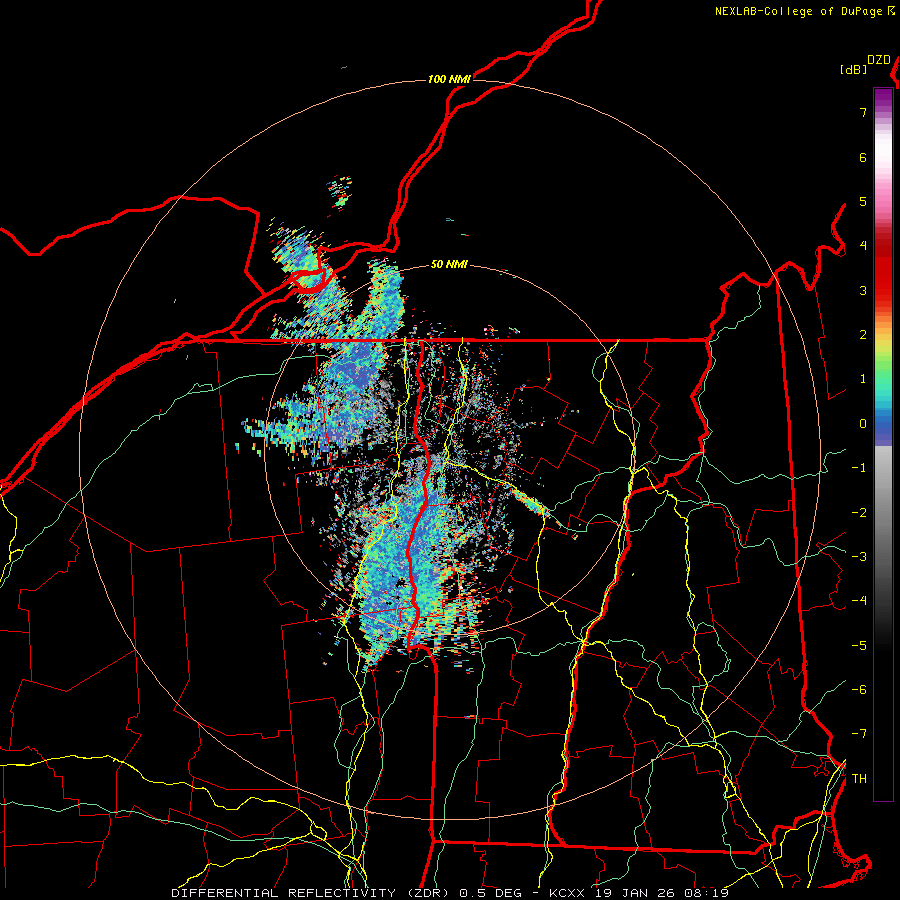This screenshot has height=900, width=900.
Task: Click the 5 dB tick label on scale
Action: (863, 201)
